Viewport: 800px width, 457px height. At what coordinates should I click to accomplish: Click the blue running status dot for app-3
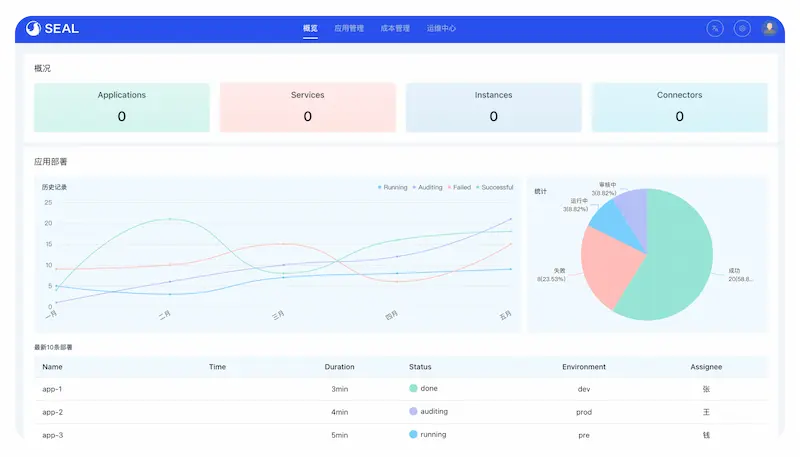point(413,434)
